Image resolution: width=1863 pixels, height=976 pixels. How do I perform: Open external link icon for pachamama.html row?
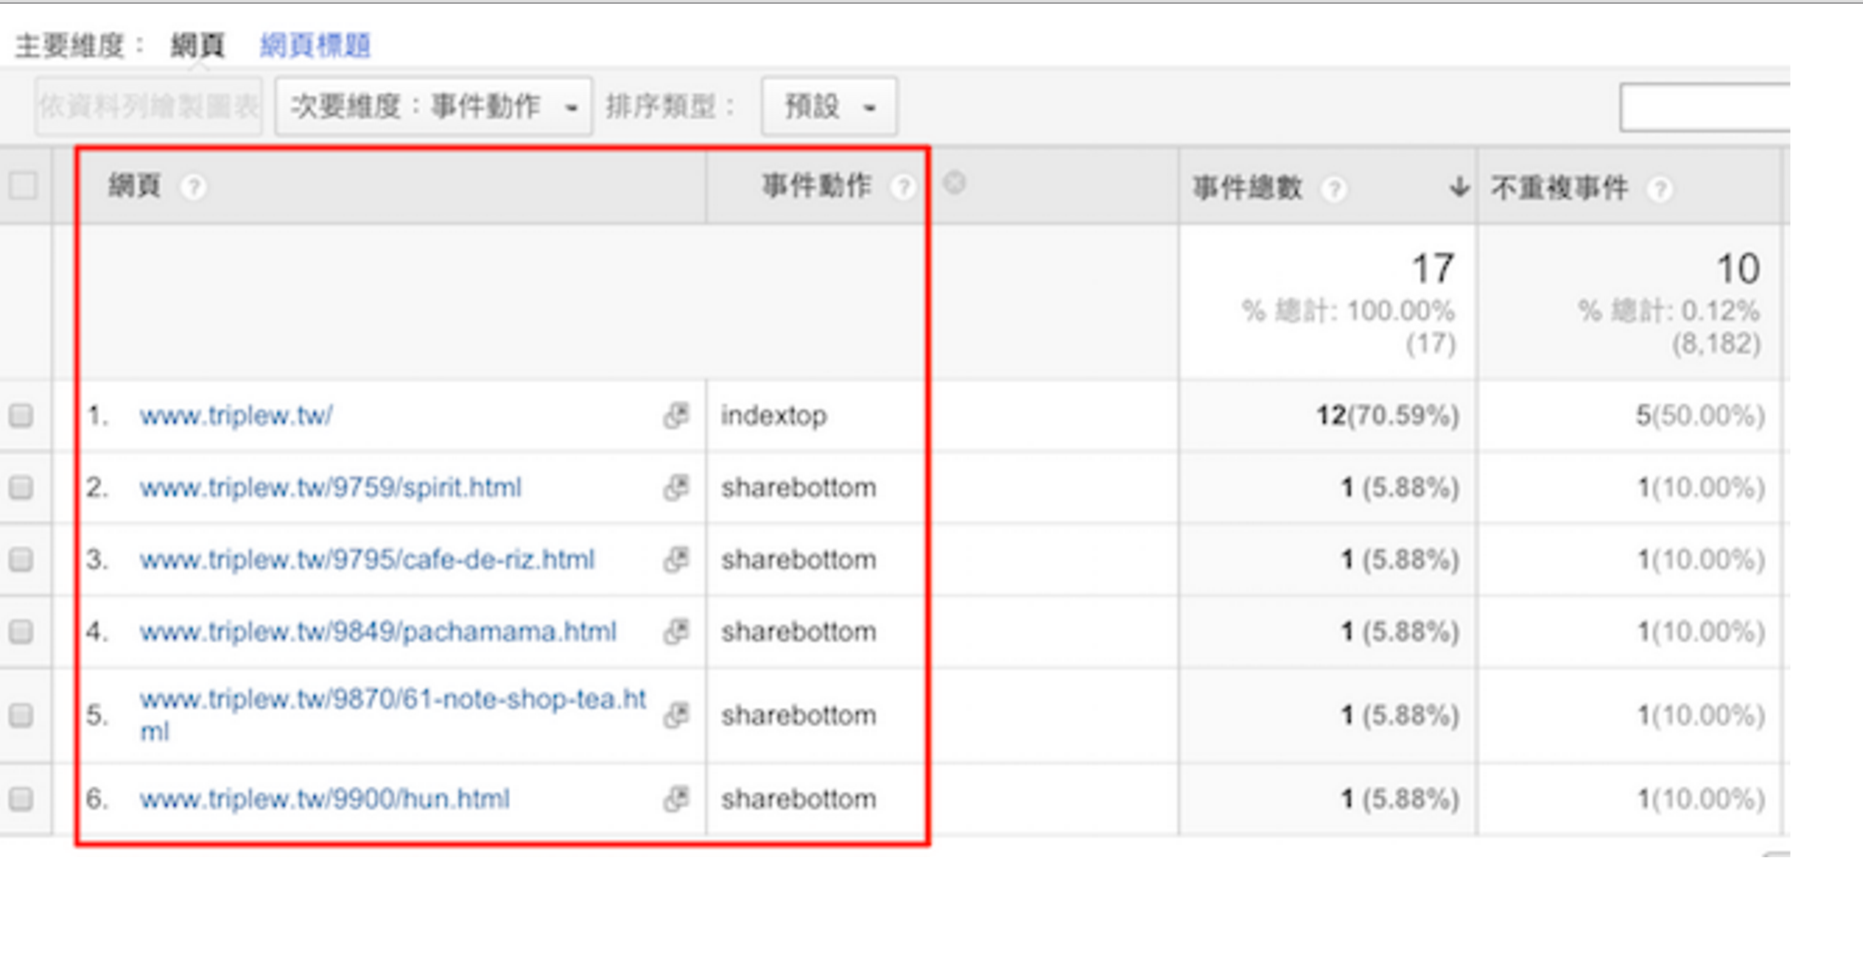click(676, 631)
